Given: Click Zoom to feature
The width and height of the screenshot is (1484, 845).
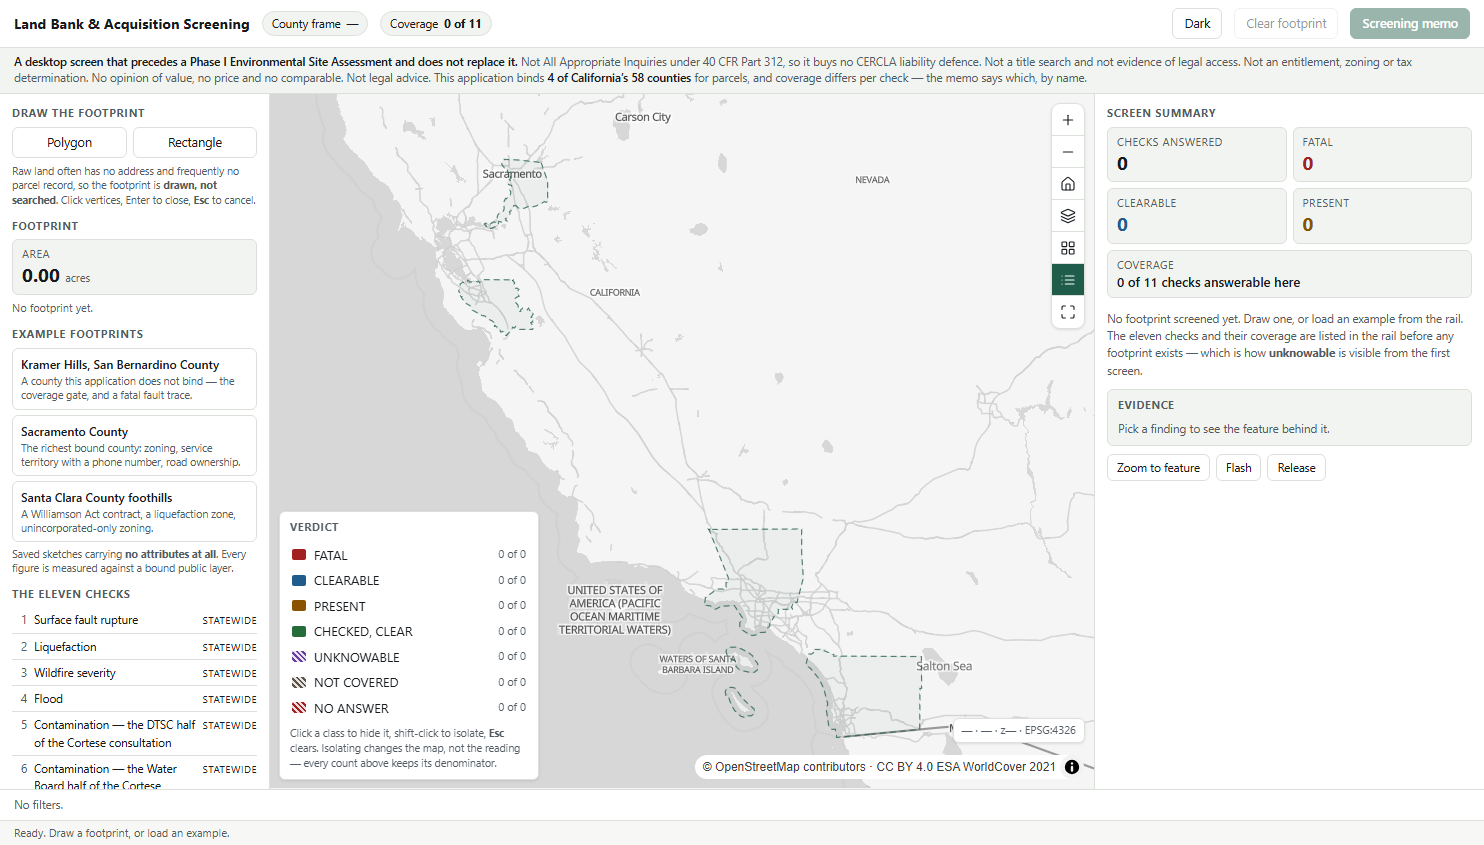Looking at the screenshot, I should click(1158, 468).
